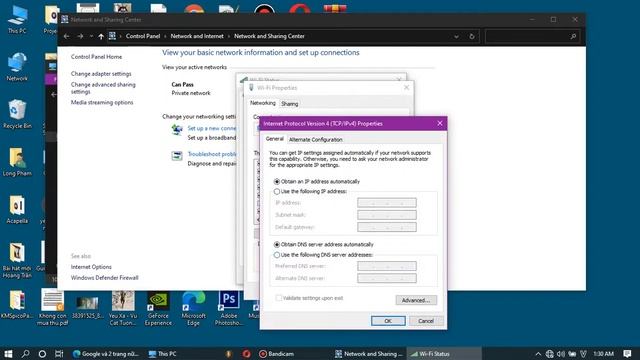Open the Acapella desktop folder
The width and height of the screenshot is (640, 360).
click(17, 209)
